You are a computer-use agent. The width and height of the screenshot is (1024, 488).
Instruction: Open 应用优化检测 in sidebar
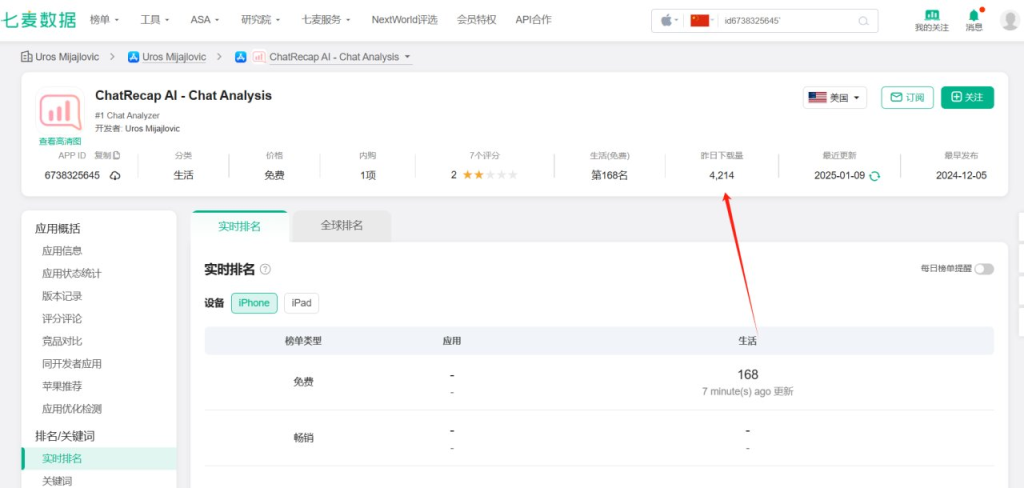pos(72,409)
